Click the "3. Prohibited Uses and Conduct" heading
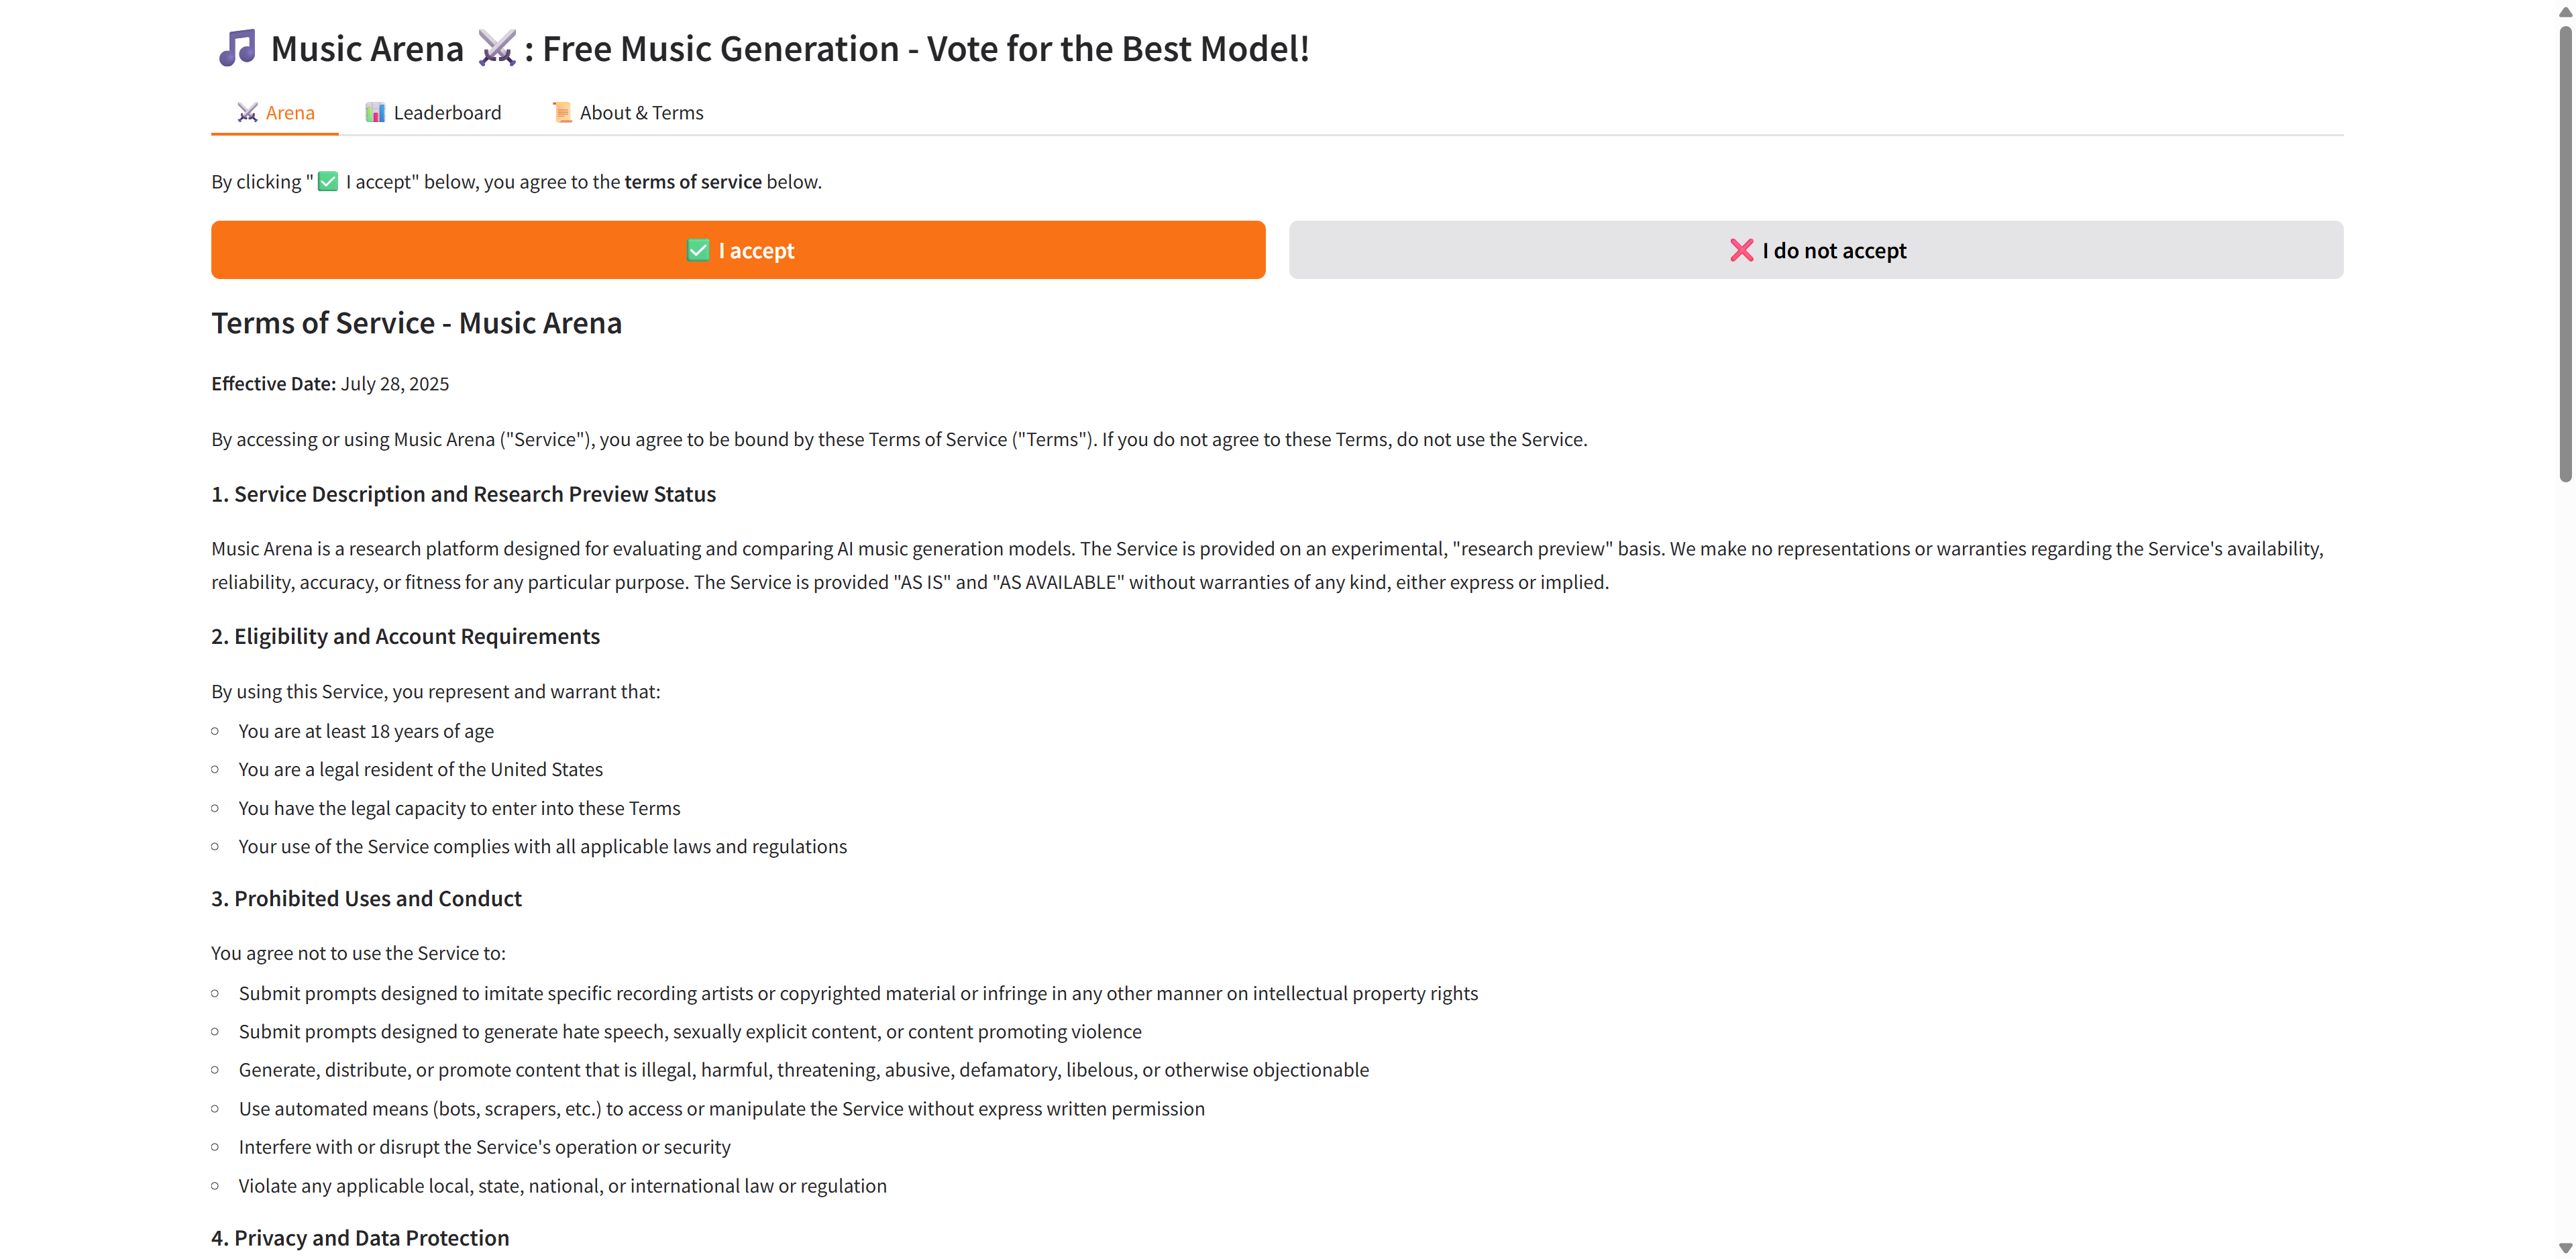The height and width of the screenshot is (1259, 2576). pyautogui.click(x=366, y=898)
